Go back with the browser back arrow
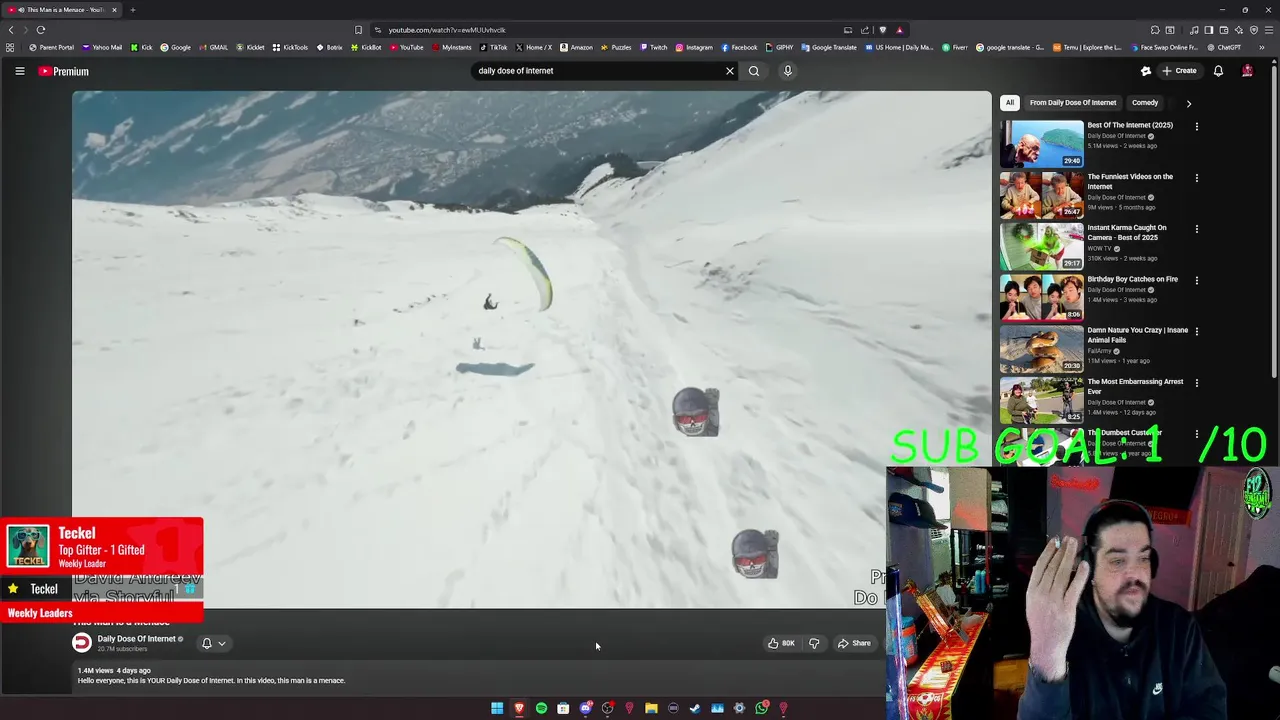This screenshot has height=720, width=1280. click(11, 30)
